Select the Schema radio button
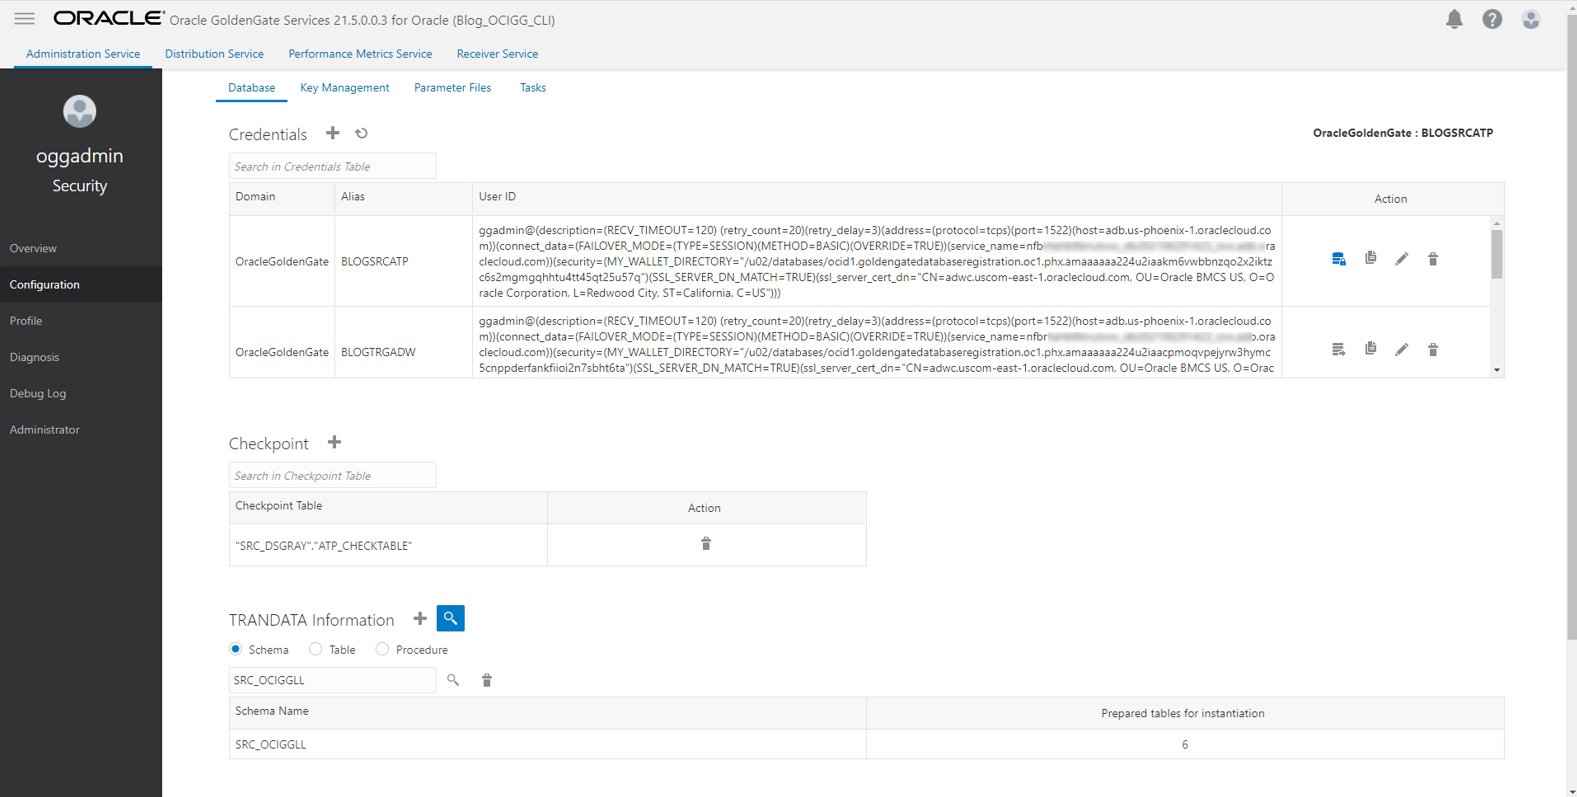 pyautogui.click(x=236, y=649)
